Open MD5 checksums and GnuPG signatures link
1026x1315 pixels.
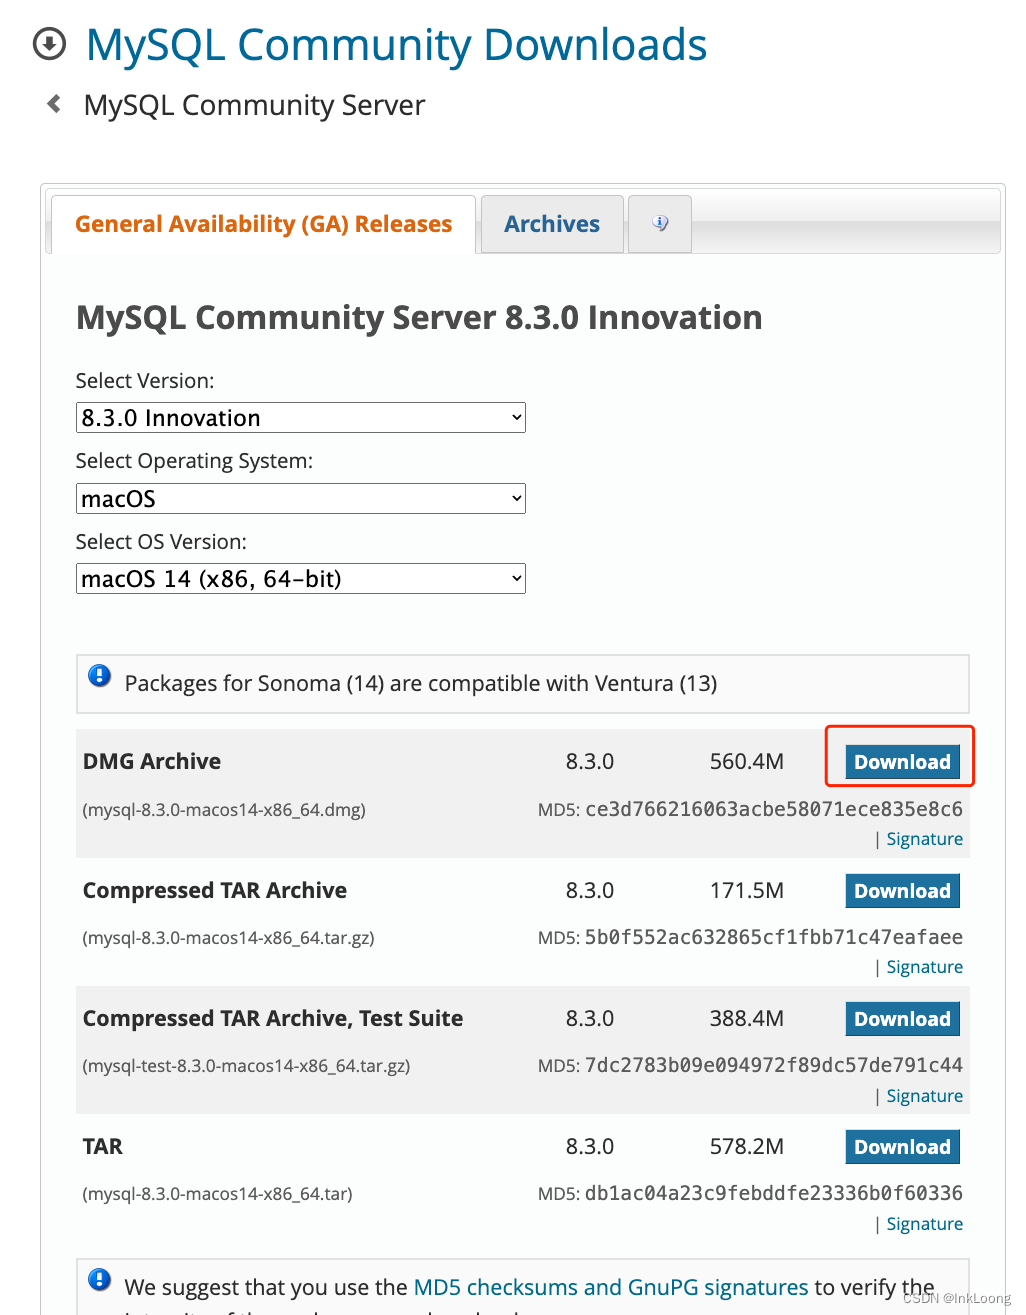pos(611,1287)
